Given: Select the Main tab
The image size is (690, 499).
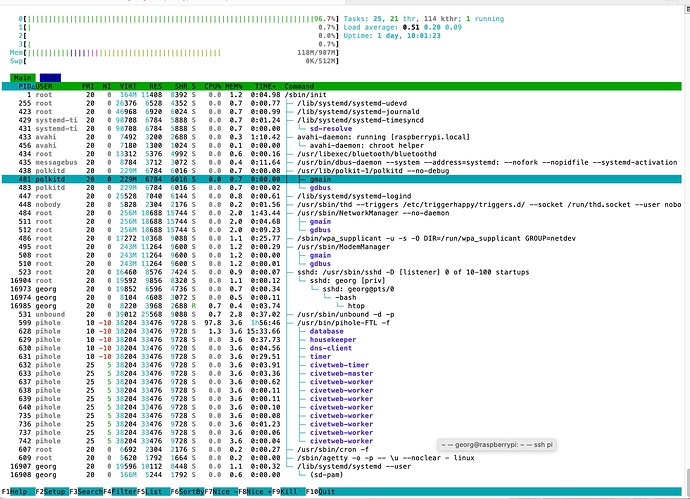Looking at the screenshot, I should coord(24,77).
